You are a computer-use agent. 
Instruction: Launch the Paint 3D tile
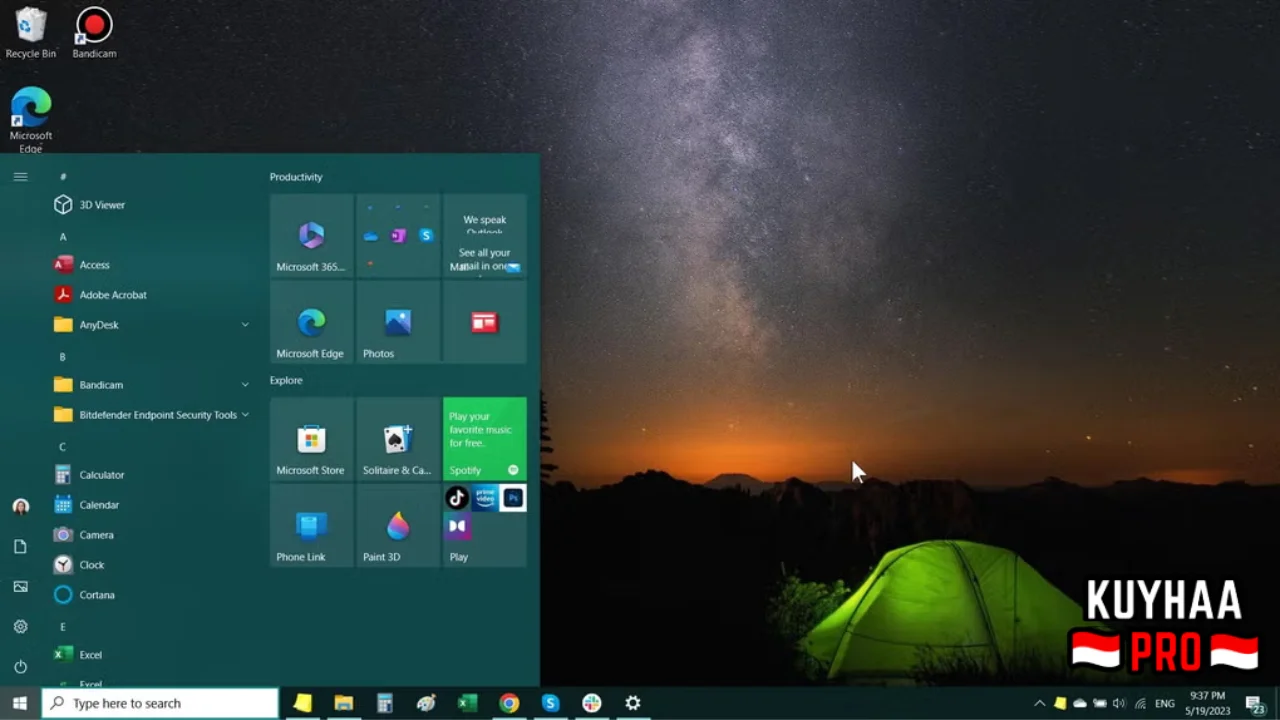pos(398,526)
